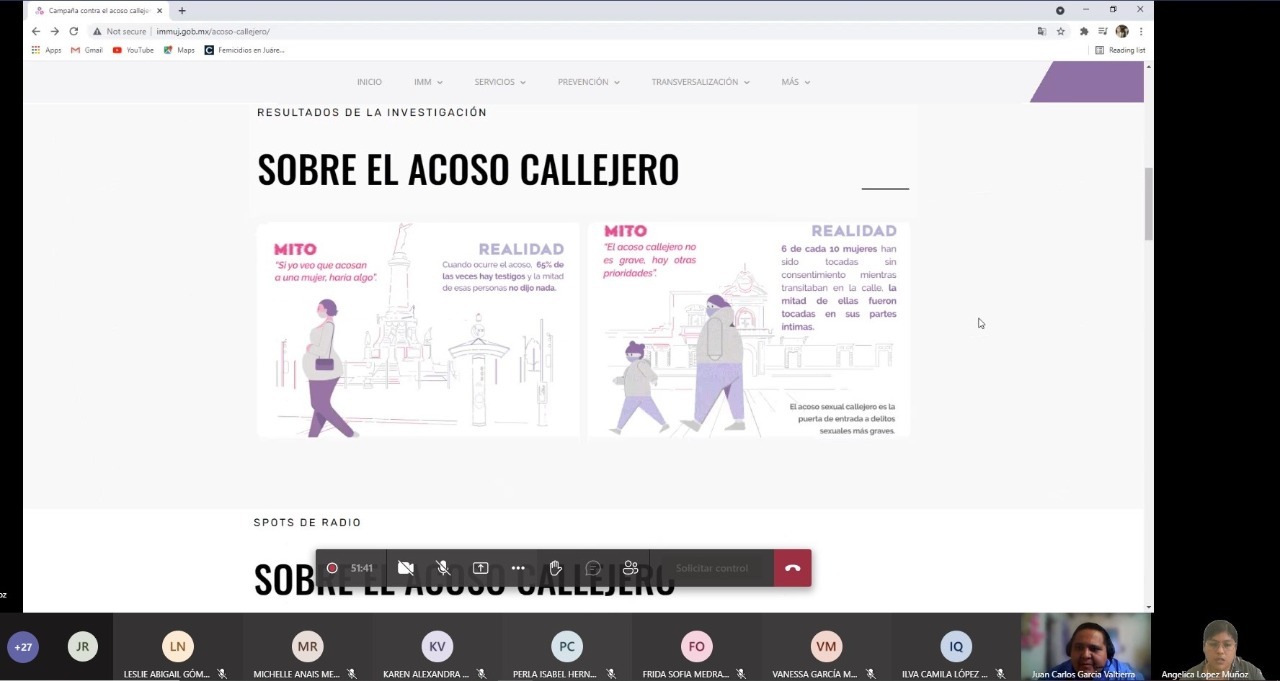Open the Reading list panel
This screenshot has width=1280, height=681.
[1120, 50]
